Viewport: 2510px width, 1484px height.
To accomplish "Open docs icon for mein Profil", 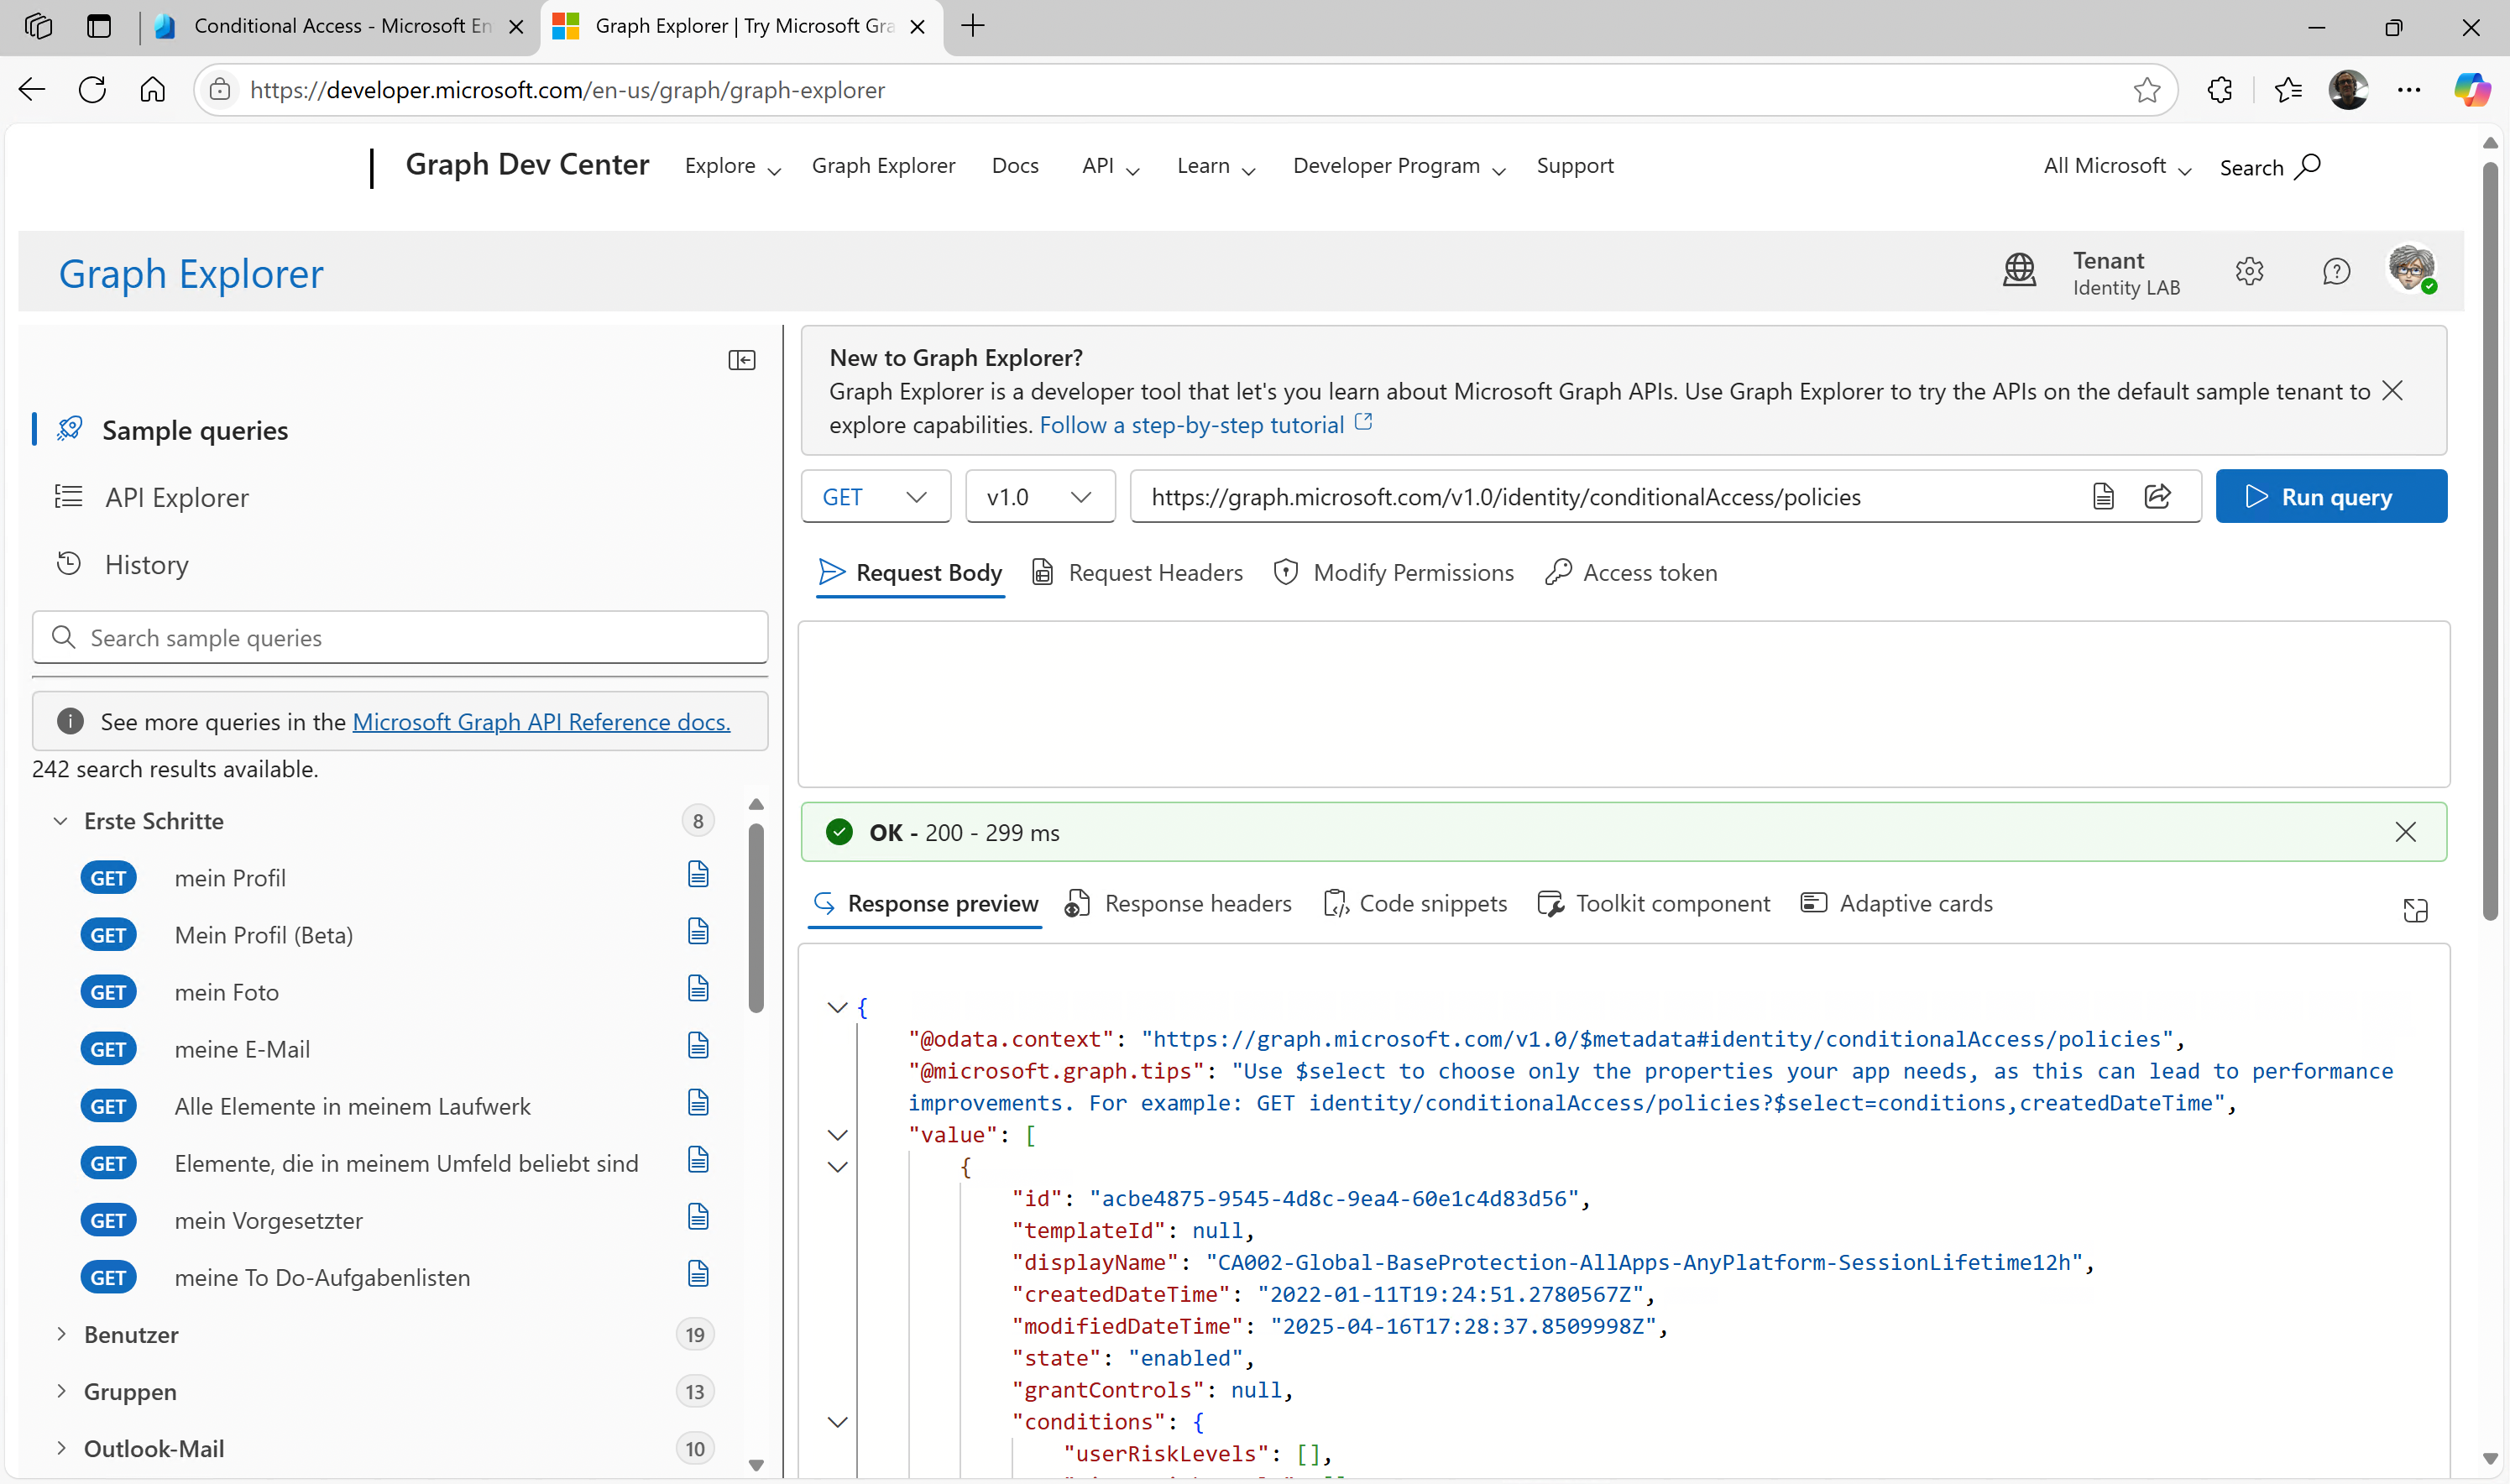I will point(698,875).
